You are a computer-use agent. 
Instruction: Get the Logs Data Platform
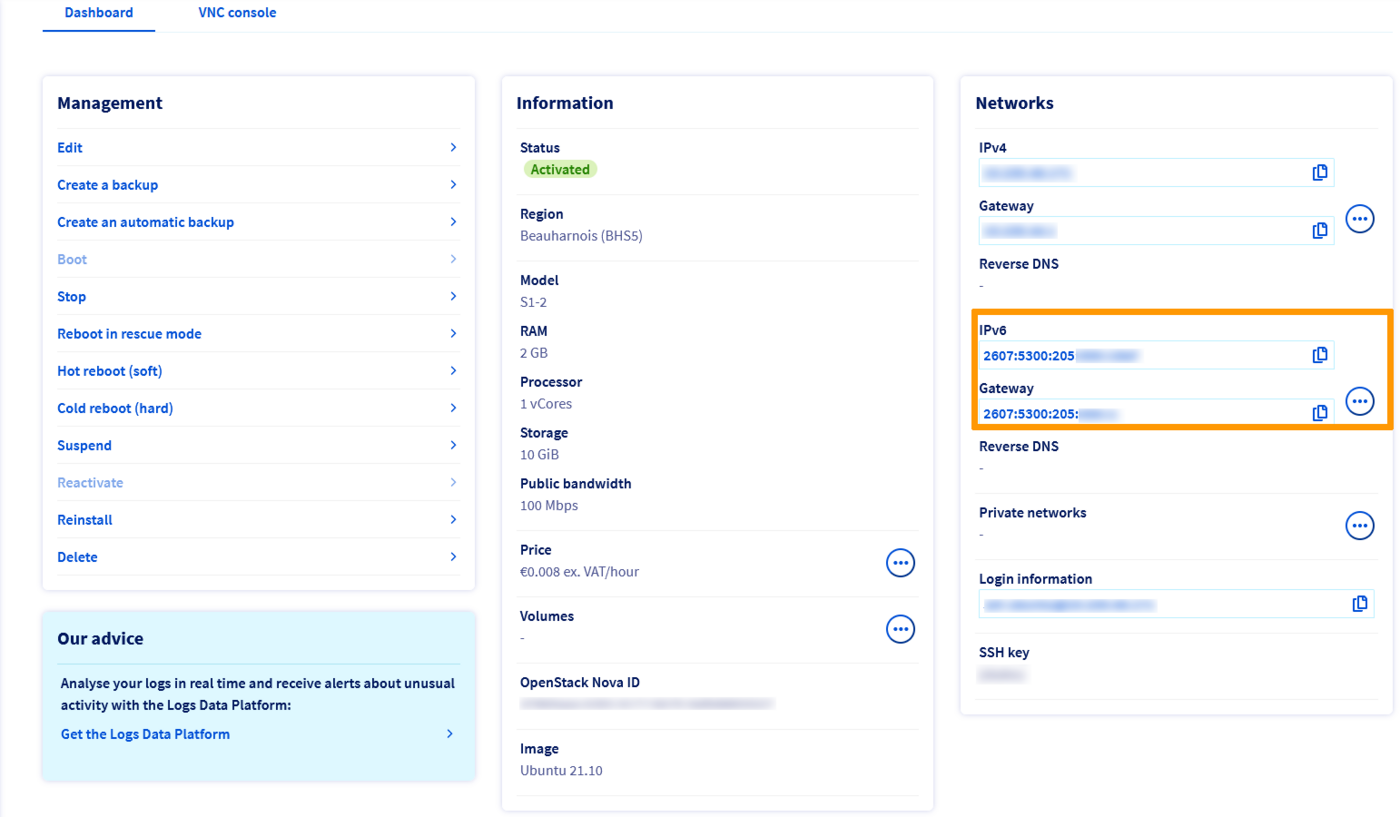point(145,734)
